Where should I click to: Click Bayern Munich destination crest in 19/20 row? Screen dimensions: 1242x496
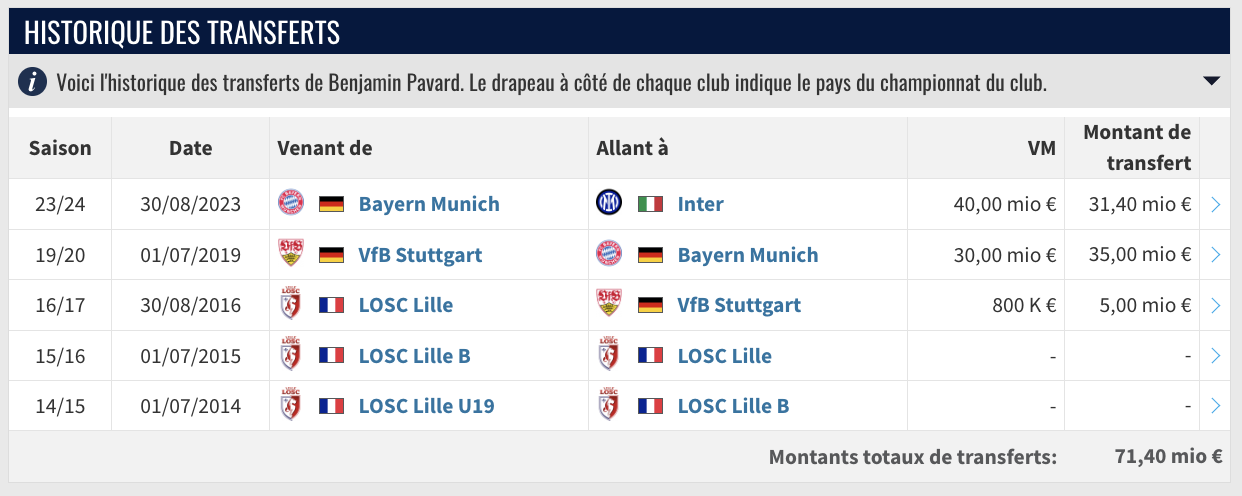tap(609, 255)
